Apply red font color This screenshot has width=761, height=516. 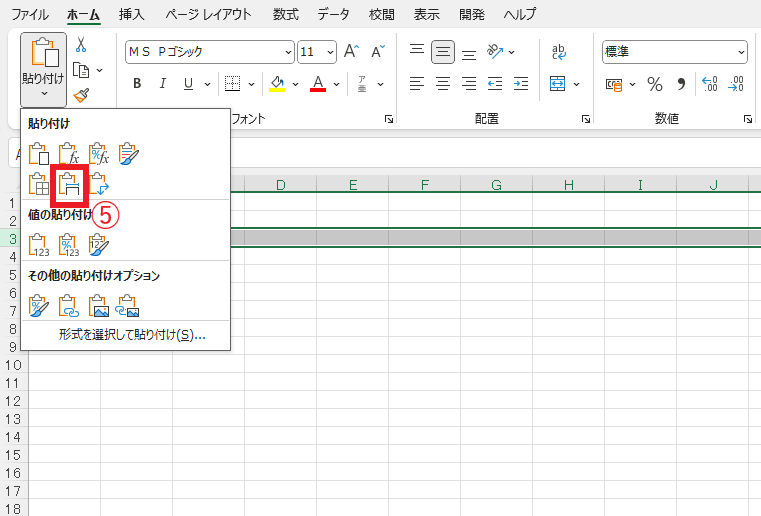point(318,84)
